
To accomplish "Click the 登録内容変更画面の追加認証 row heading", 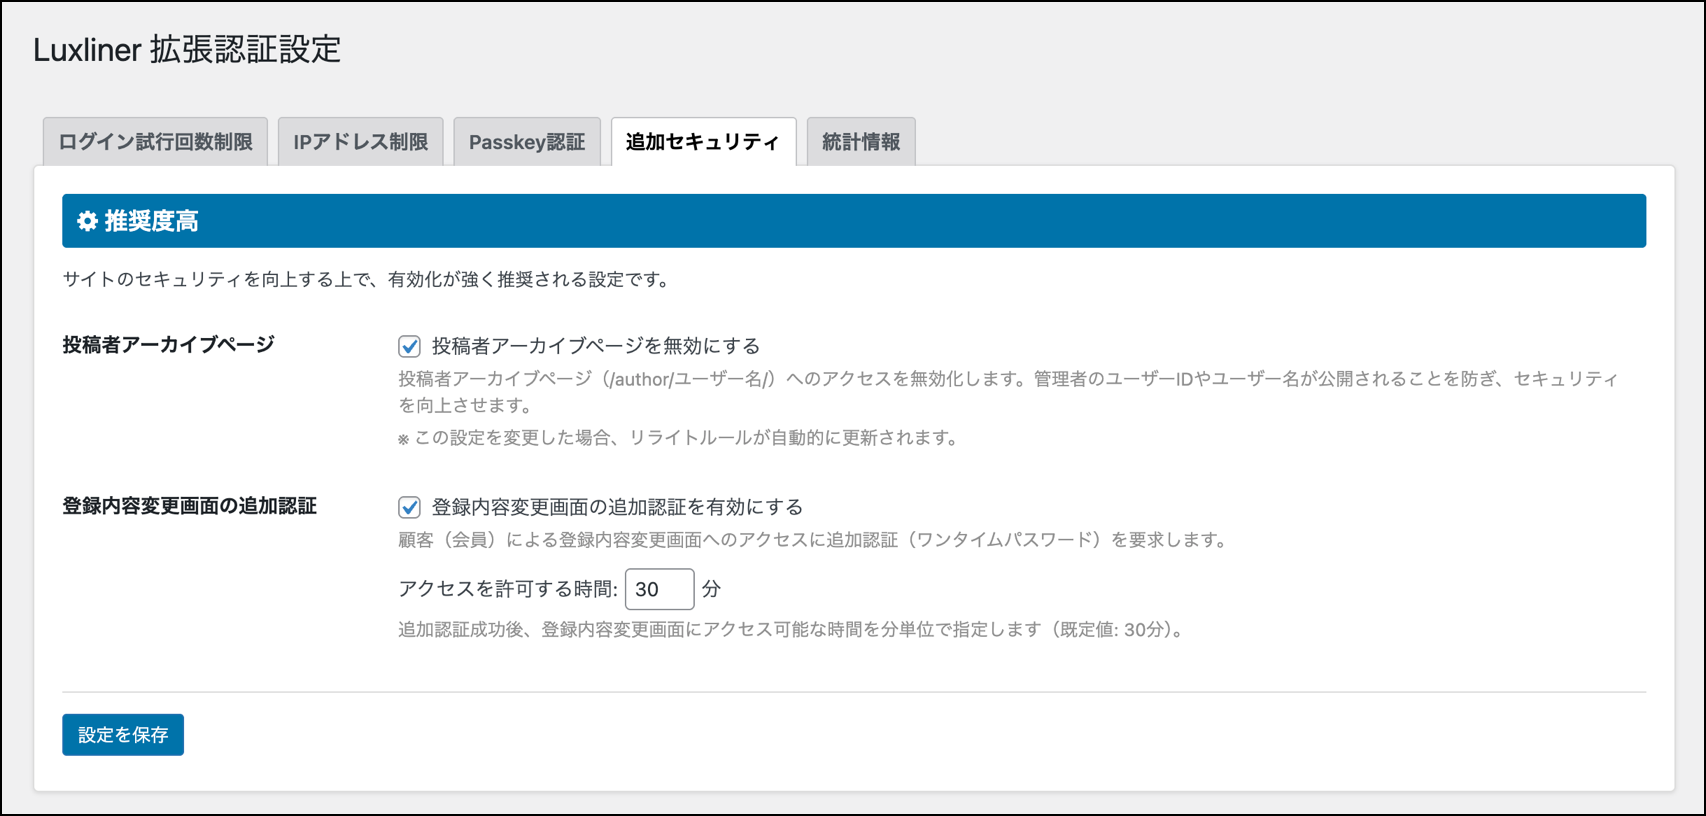I will pos(189,506).
